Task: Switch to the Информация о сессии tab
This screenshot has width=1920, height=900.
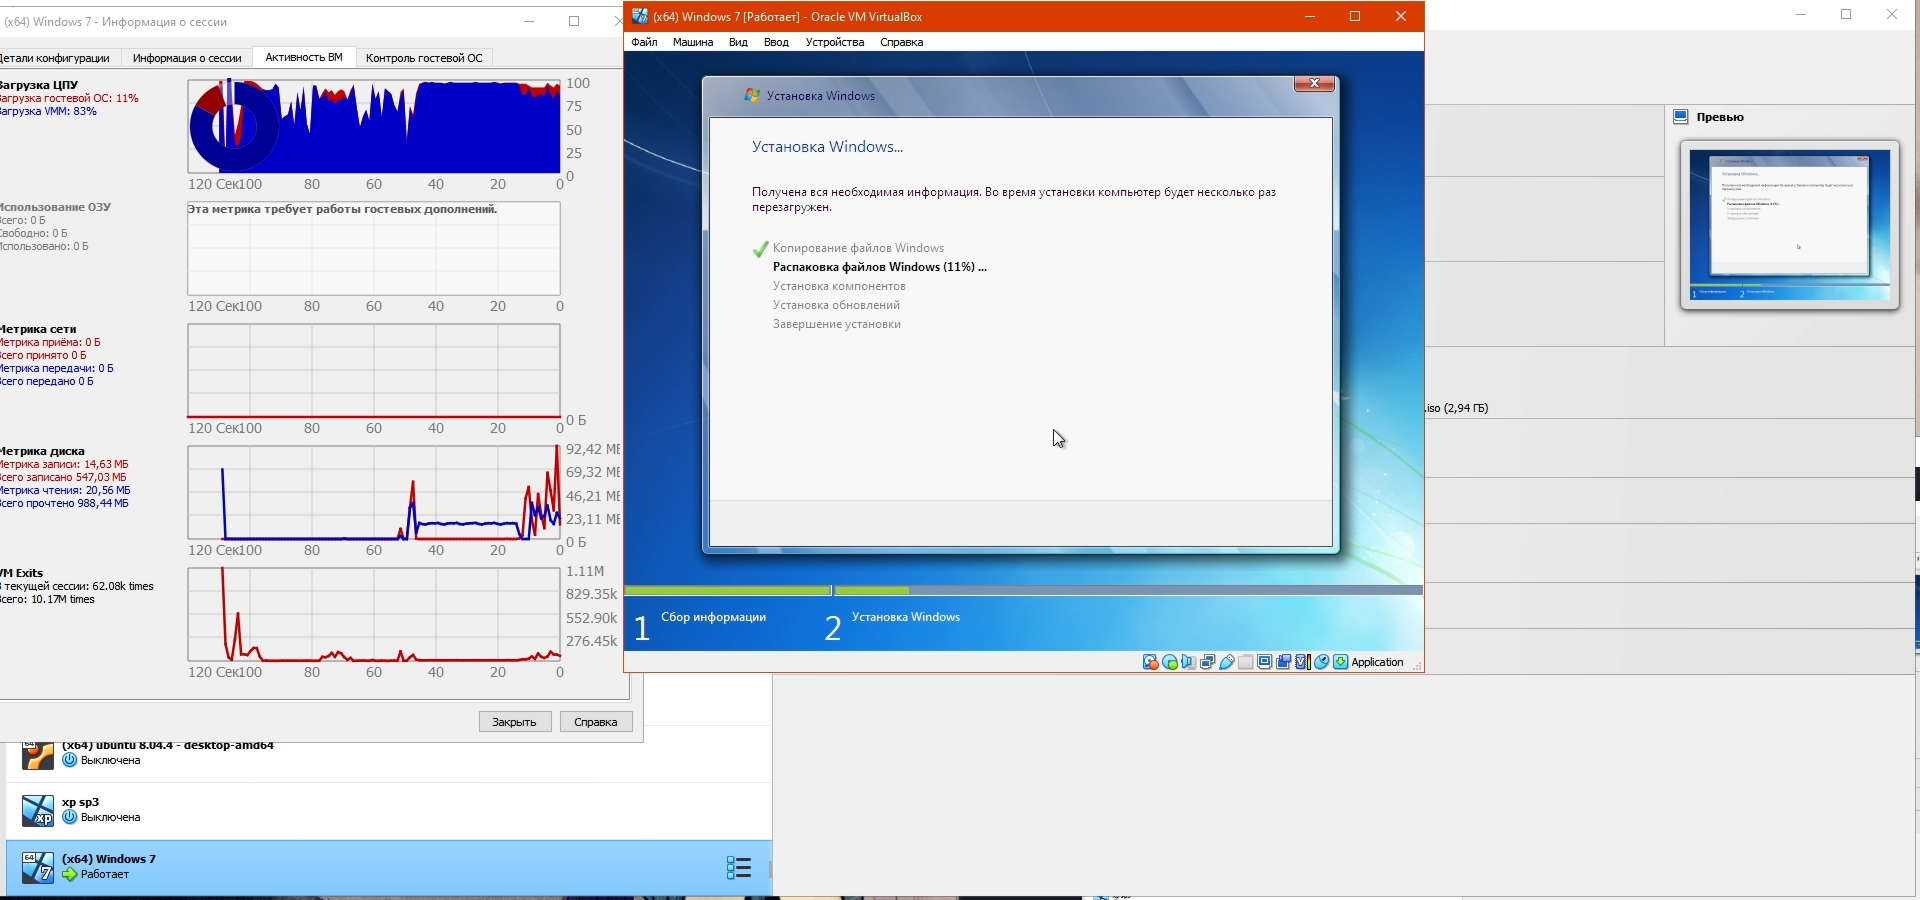Action: coord(187,58)
